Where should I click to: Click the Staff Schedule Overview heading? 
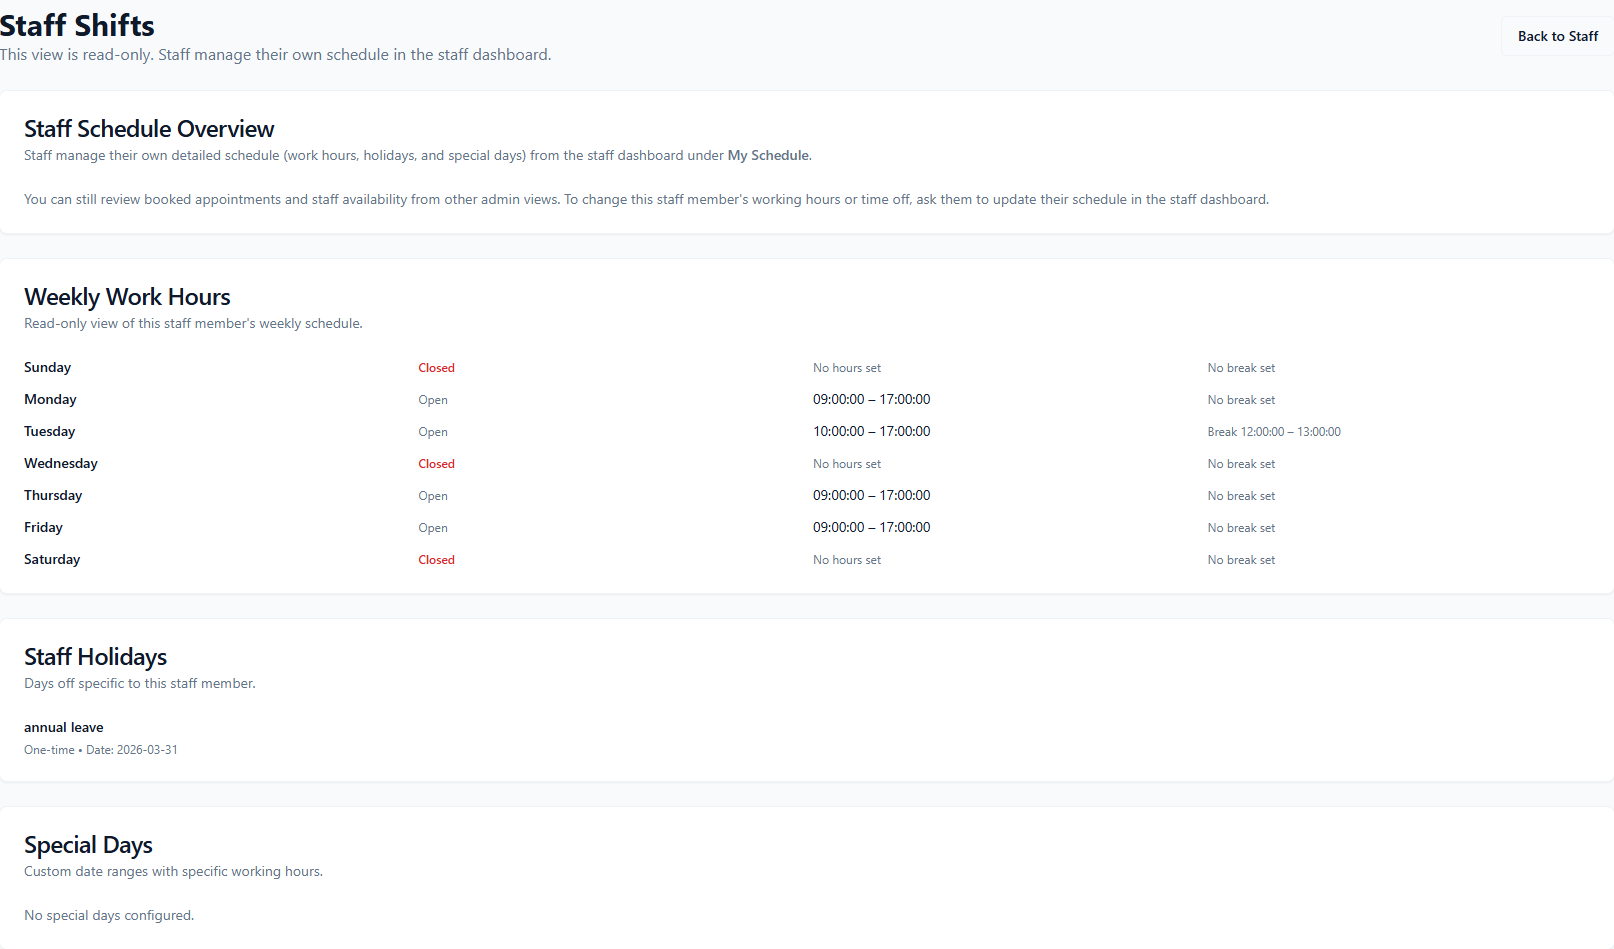(149, 129)
